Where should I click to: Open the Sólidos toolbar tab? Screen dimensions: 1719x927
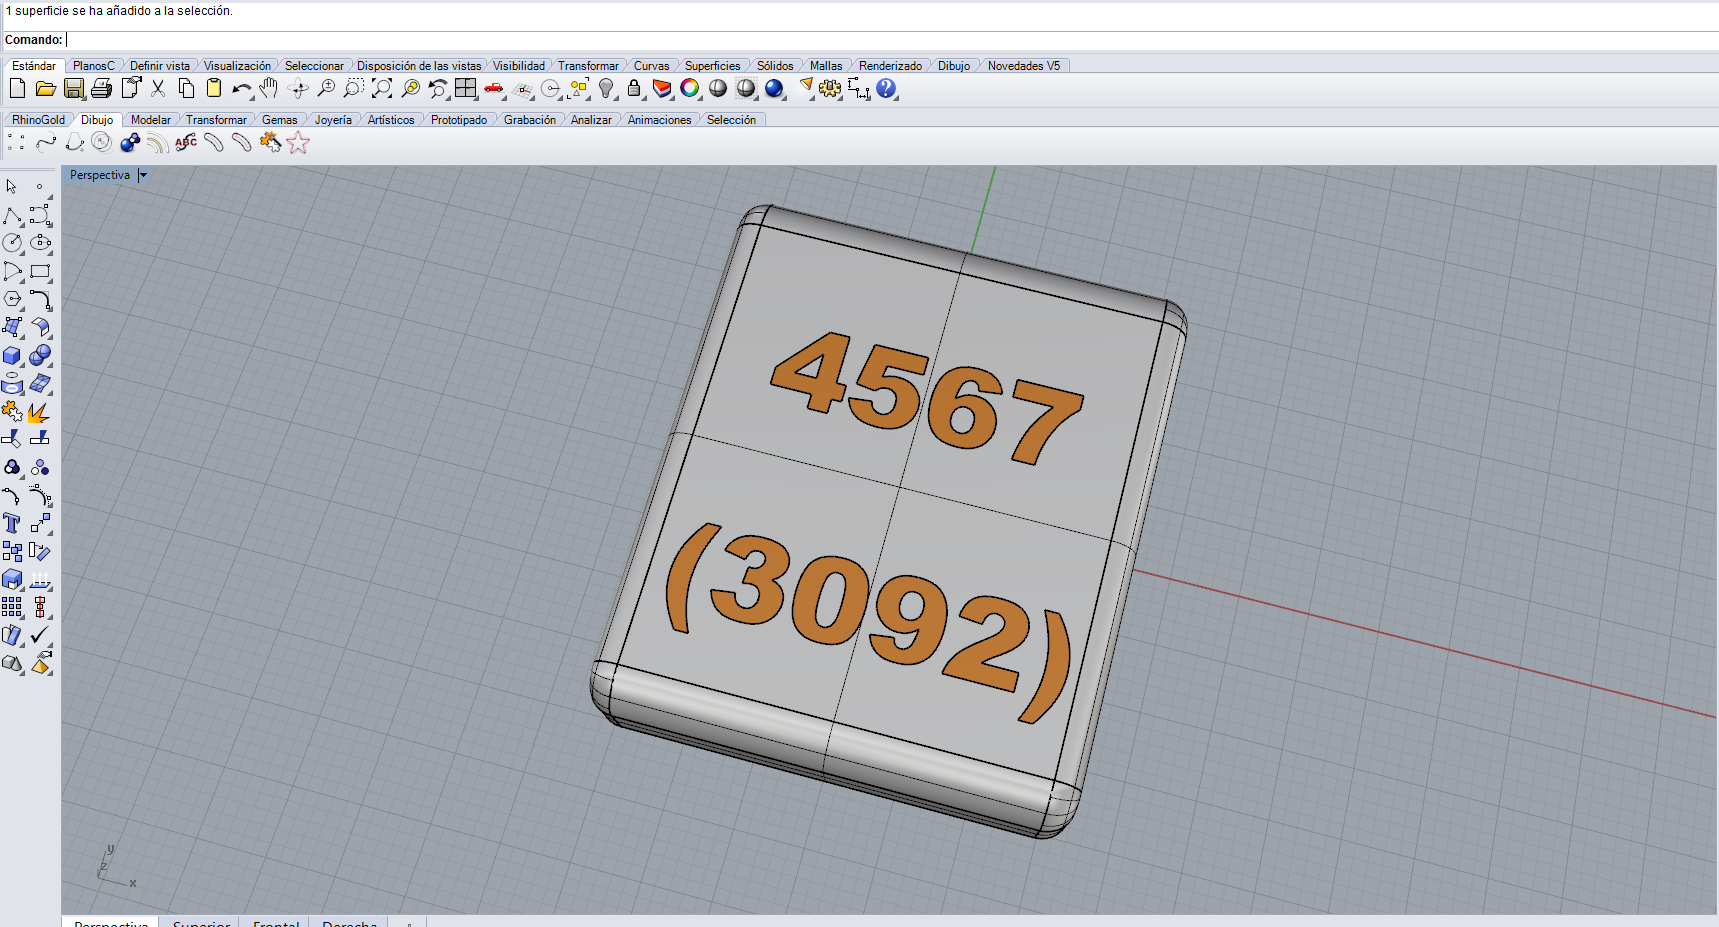[775, 66]
